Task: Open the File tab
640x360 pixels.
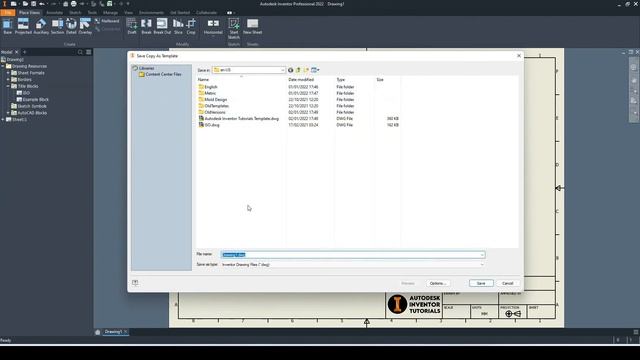Action: 8,13
